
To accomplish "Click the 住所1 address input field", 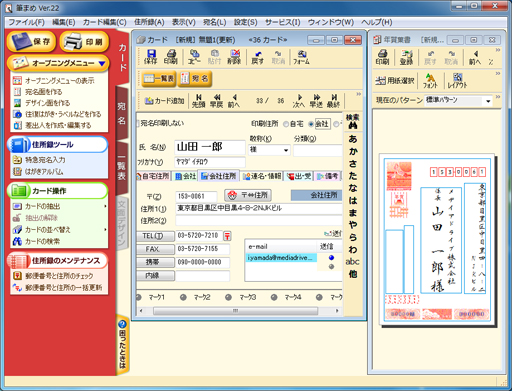I will (259, 209).
